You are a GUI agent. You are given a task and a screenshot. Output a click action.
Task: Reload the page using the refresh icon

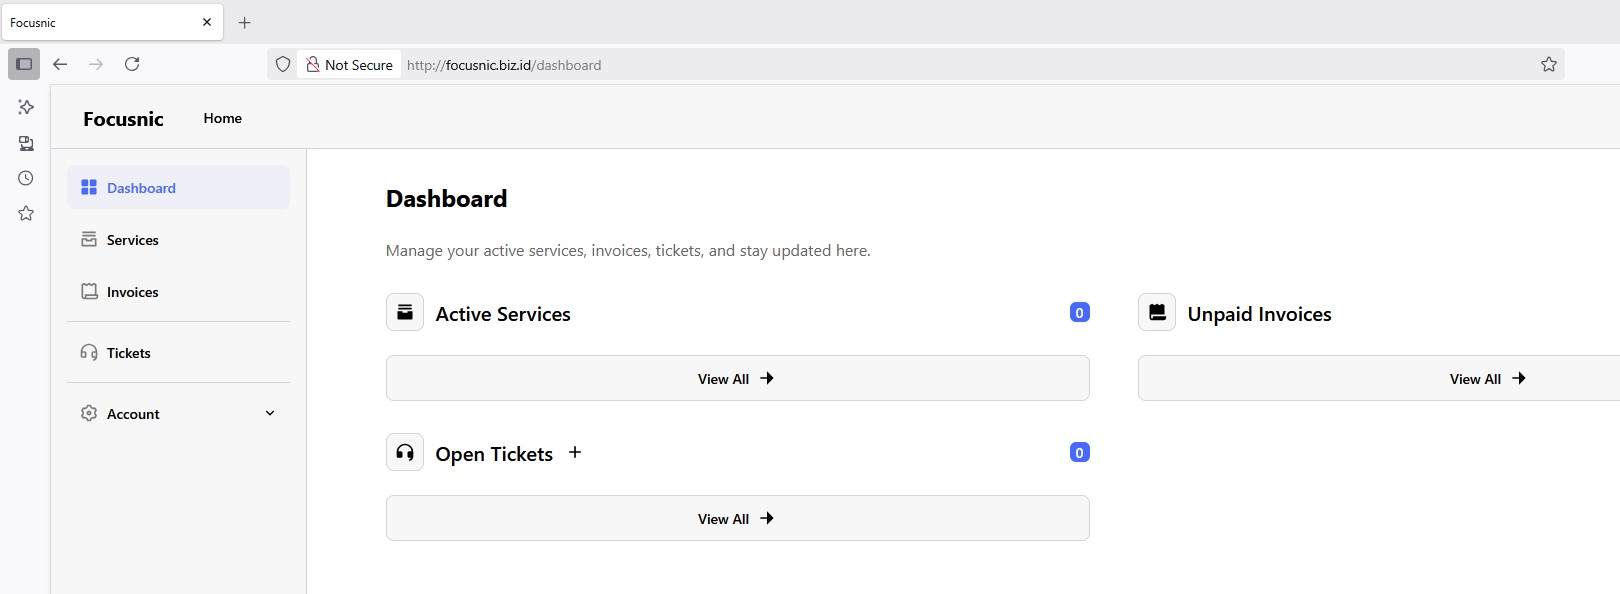(x=132, y=64)
